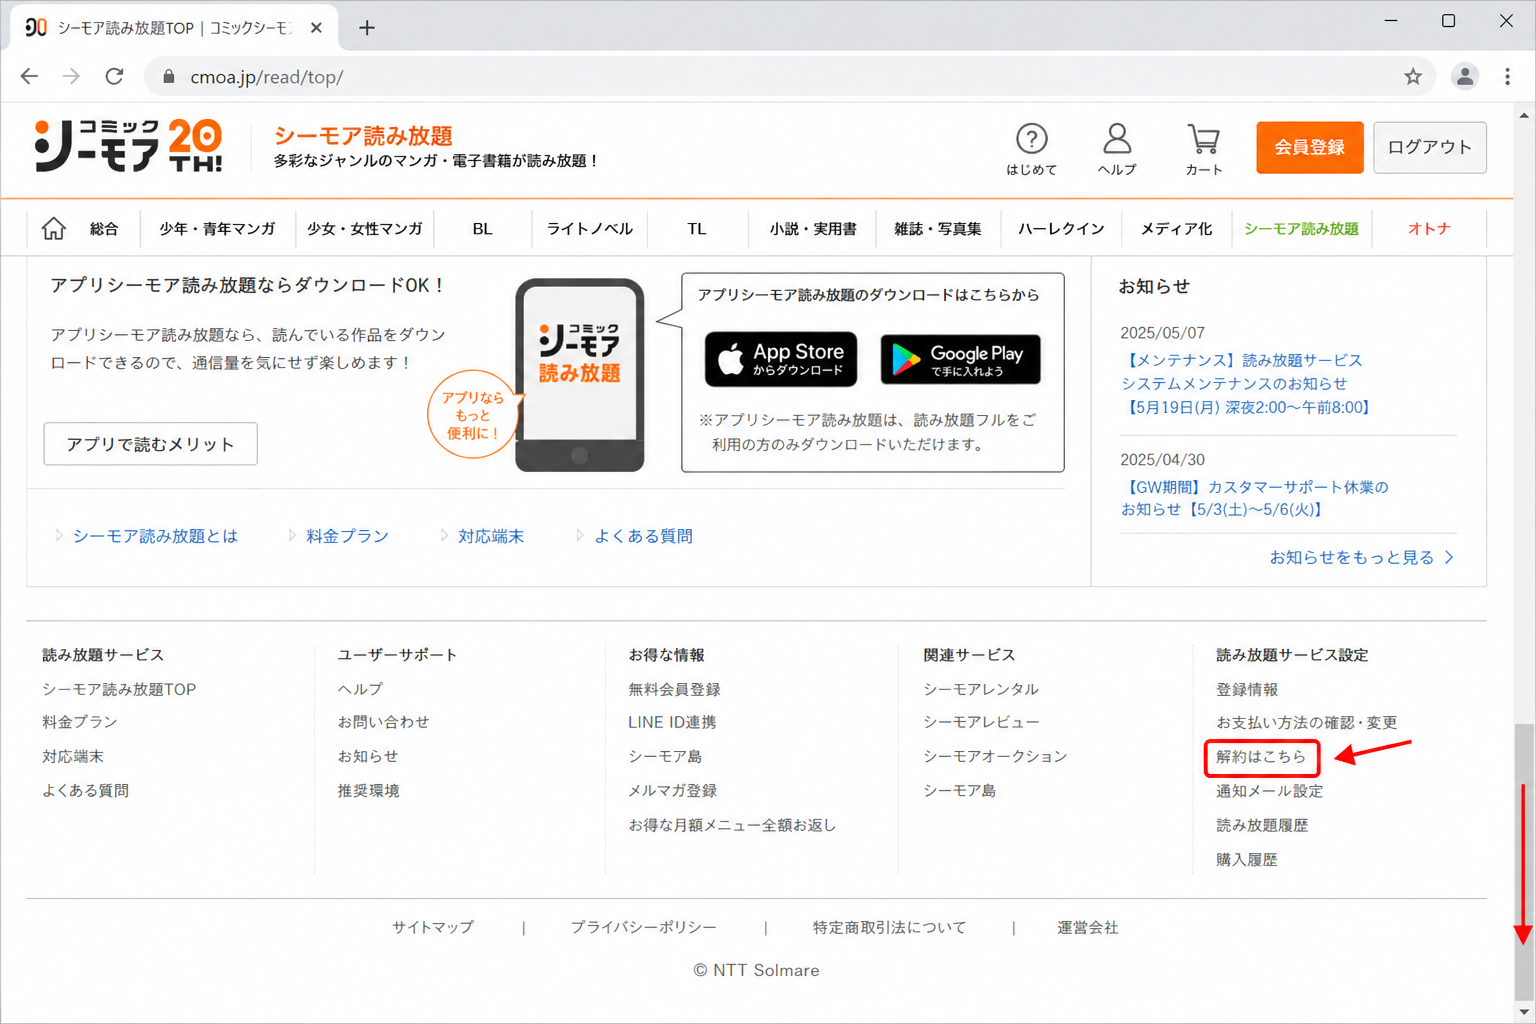This screenshot has height=1024, width=1536.
Task: Select the 総合 navigation item
Action: 104,229
